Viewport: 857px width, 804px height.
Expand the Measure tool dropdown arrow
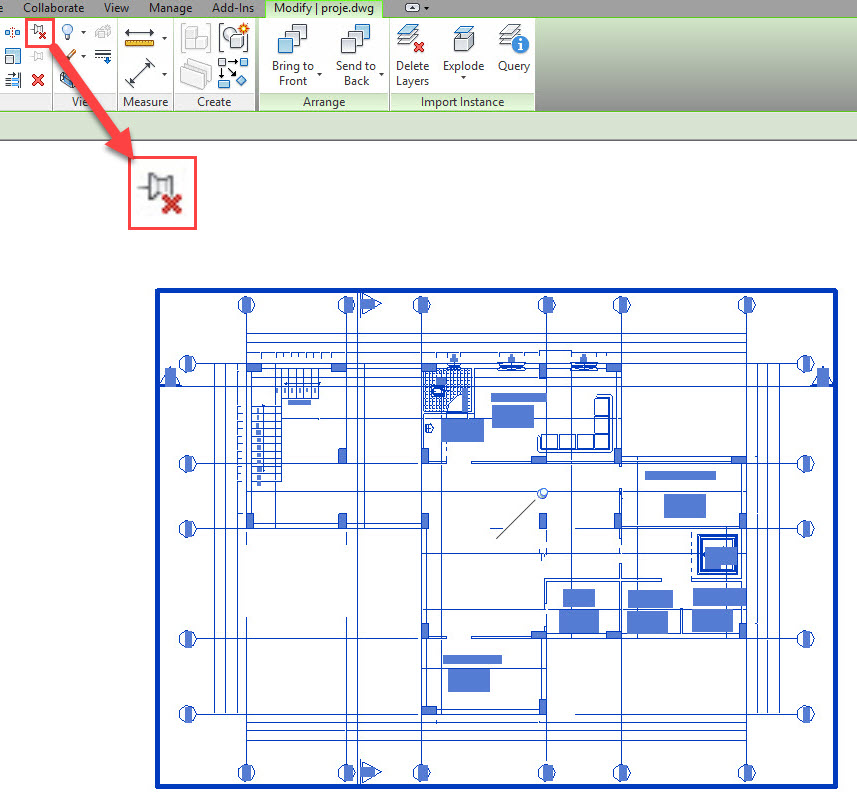point(164,39)
